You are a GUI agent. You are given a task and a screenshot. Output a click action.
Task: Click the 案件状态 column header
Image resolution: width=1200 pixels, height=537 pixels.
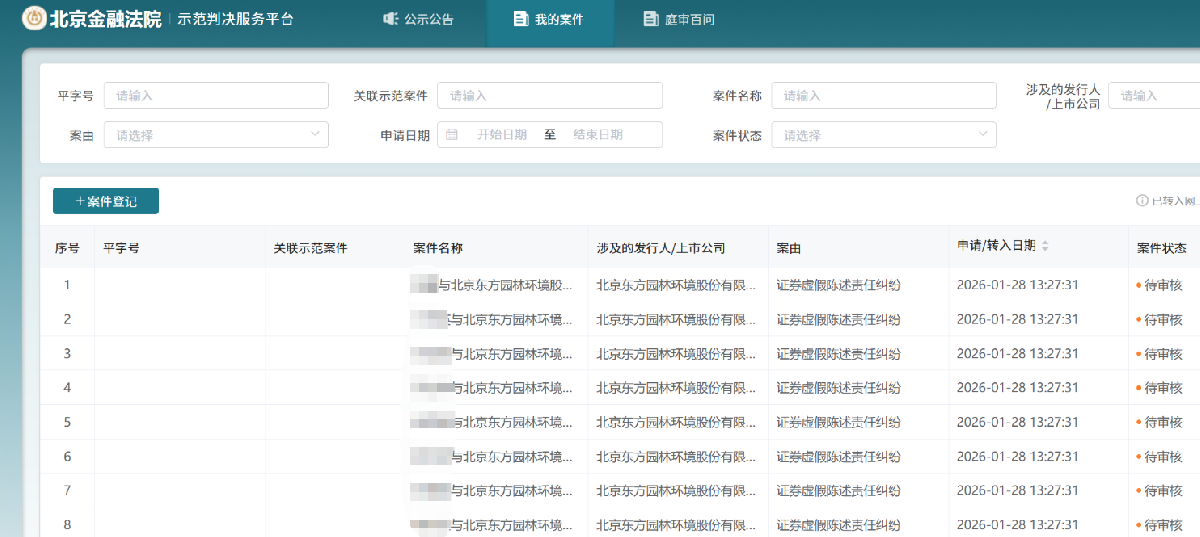(1162, 248)
